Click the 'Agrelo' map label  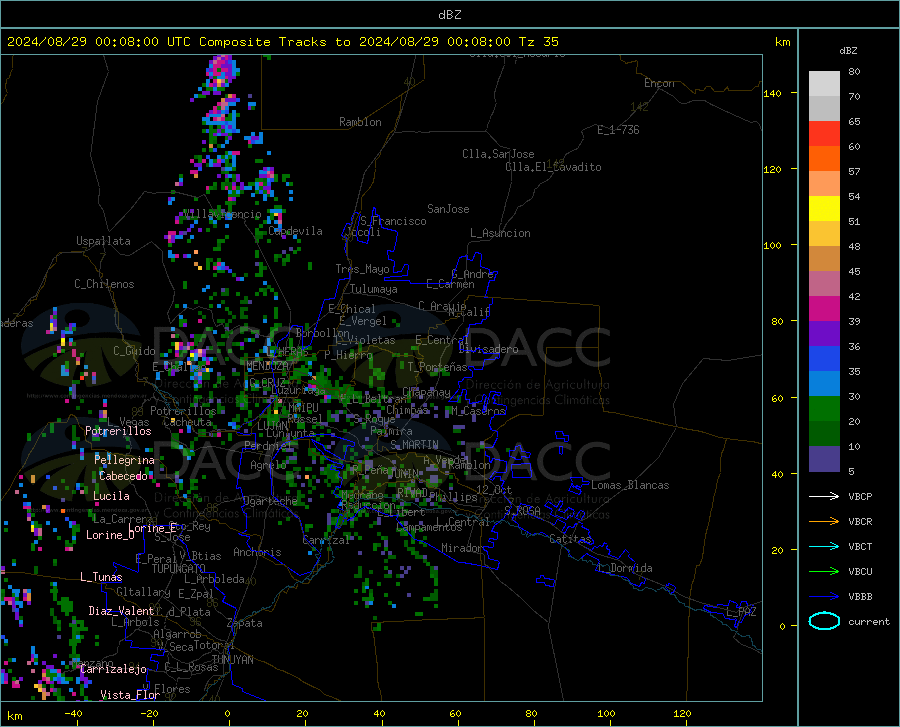click(268, 465)
